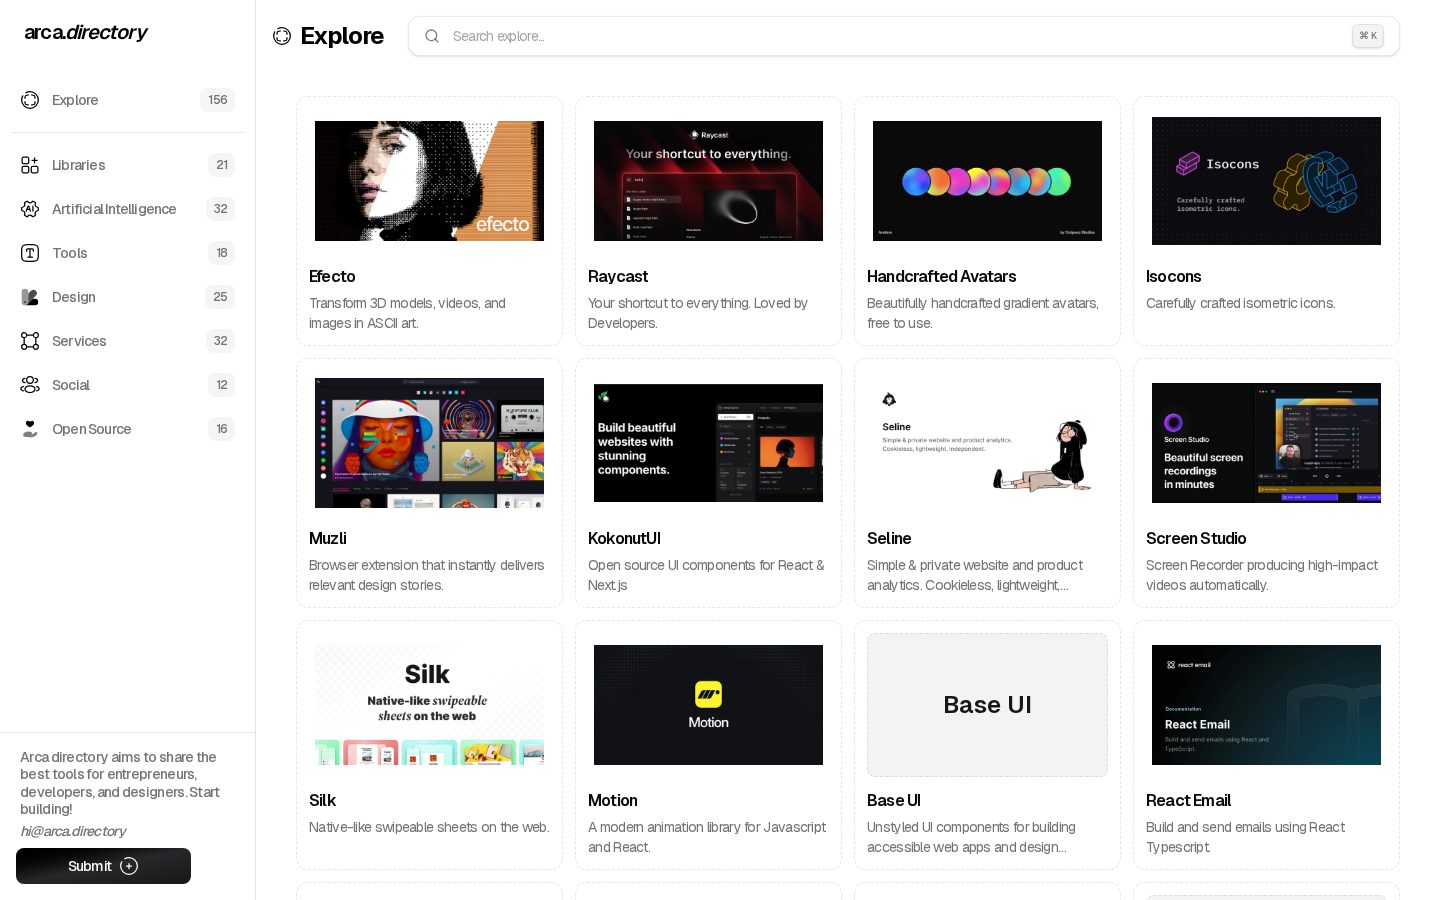This screenshot has width=1440, height=900.
Task: Click the magnifier icon in the search bar
Action: coord(432,36)
